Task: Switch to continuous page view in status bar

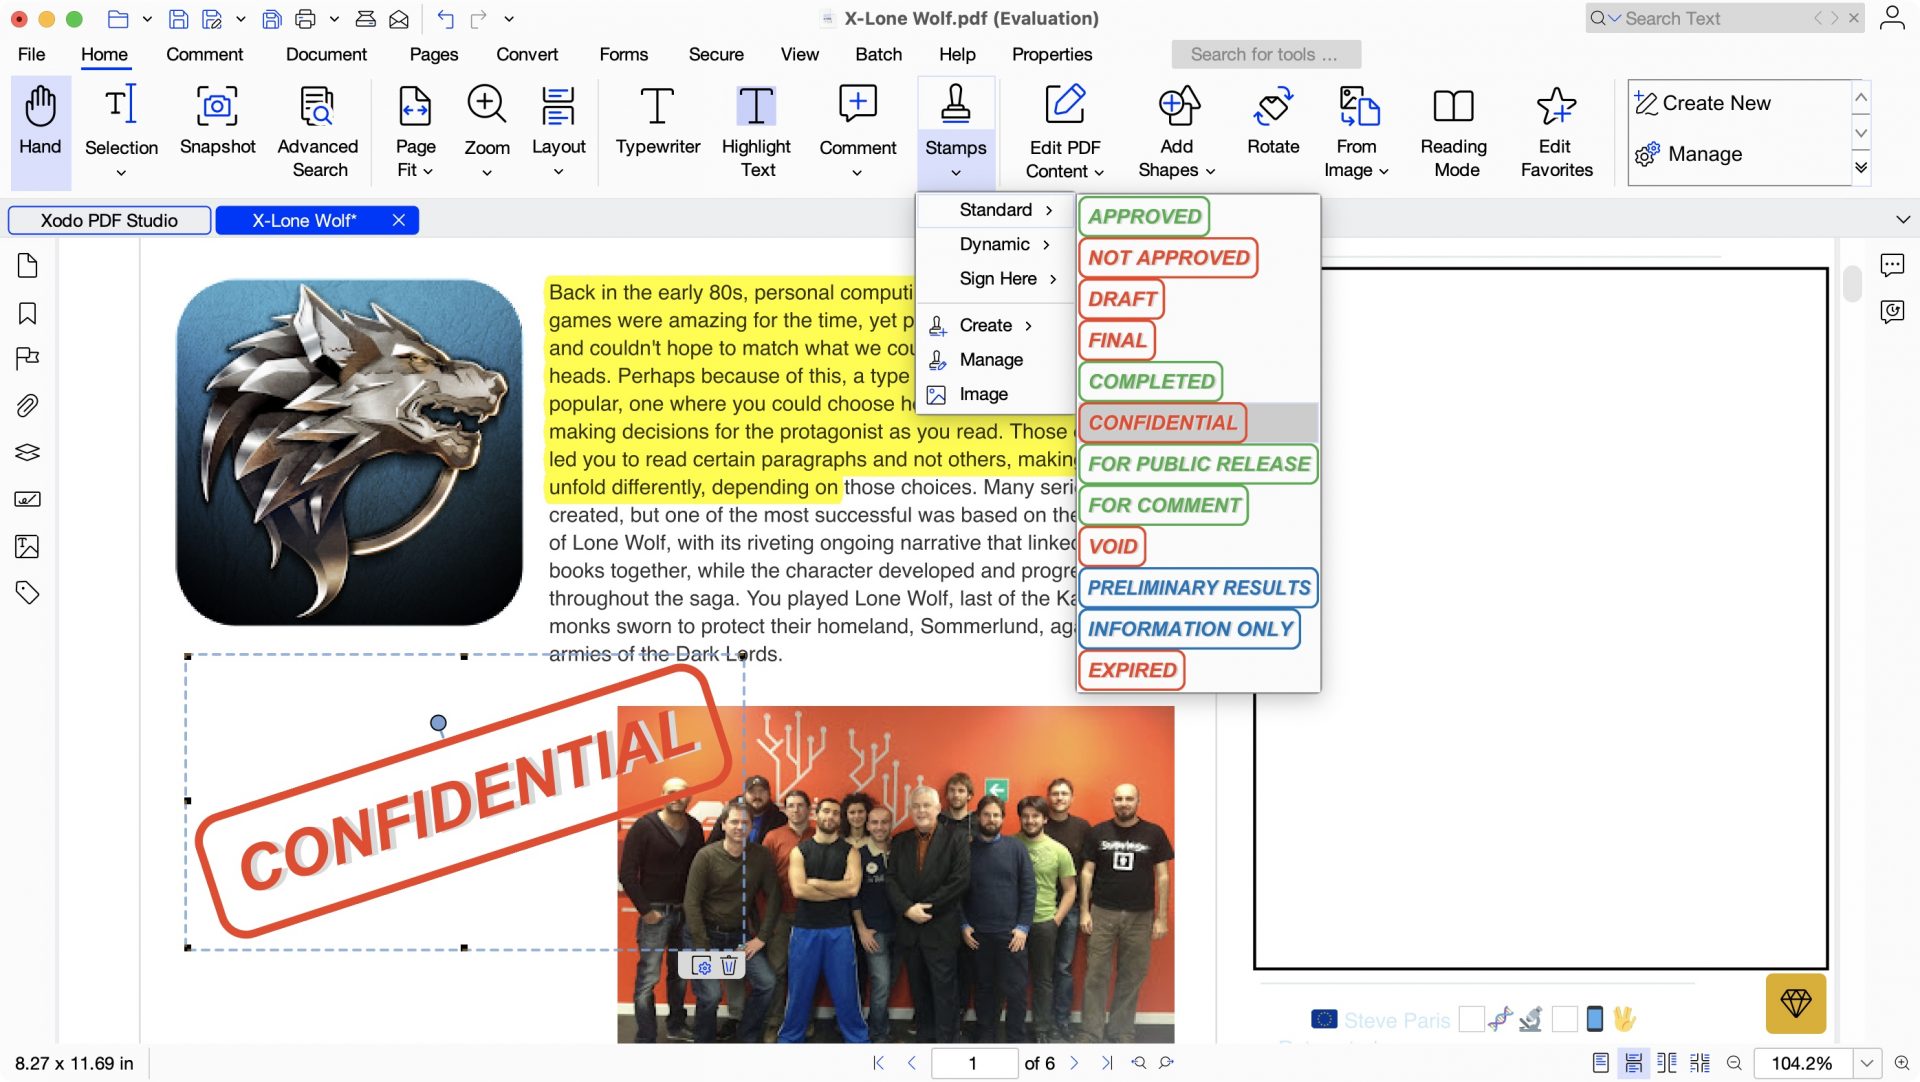Action: (x=1635, y=1063)
